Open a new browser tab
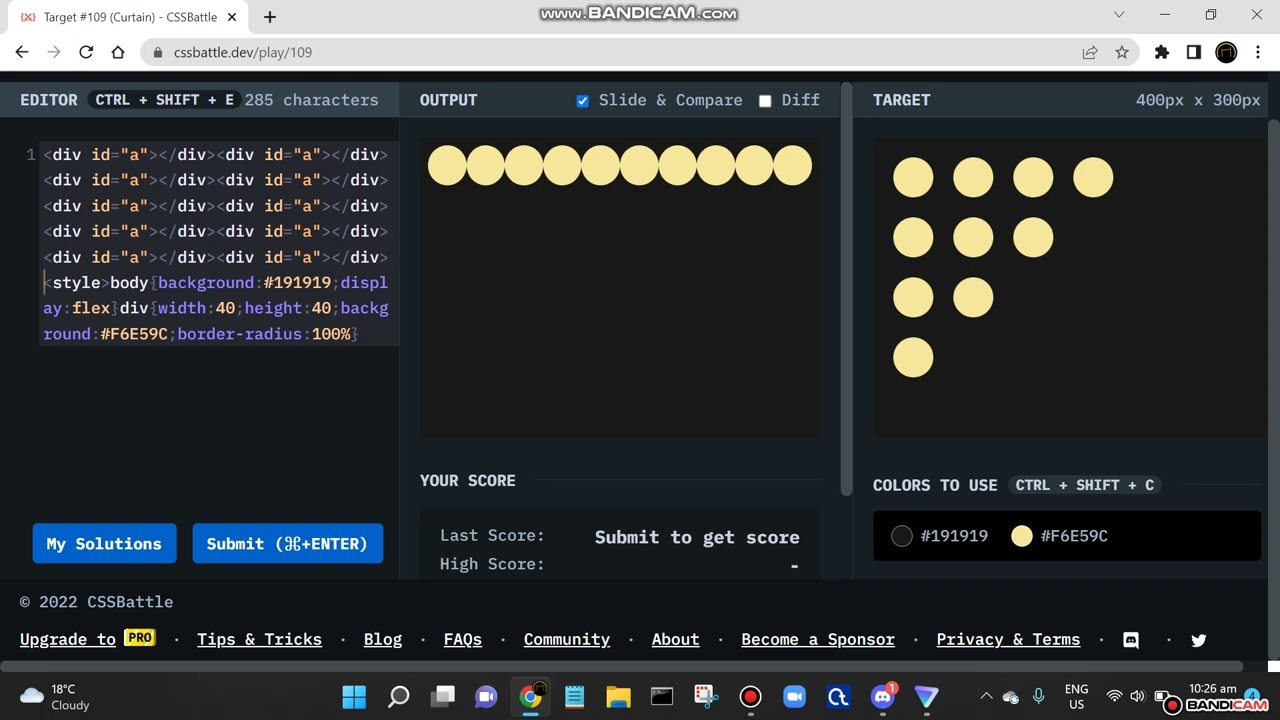This screenshot has width=1280, height=720. pyautogui.click(x=270, y=16)
